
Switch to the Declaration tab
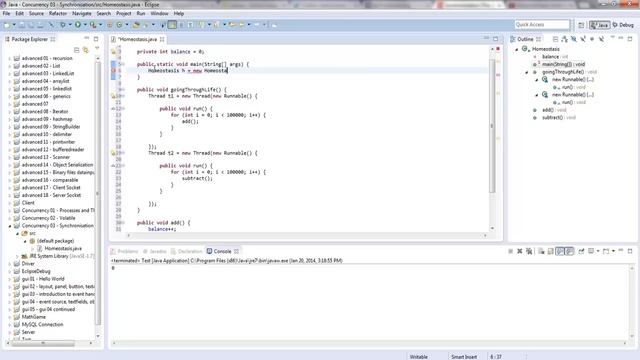187,251
